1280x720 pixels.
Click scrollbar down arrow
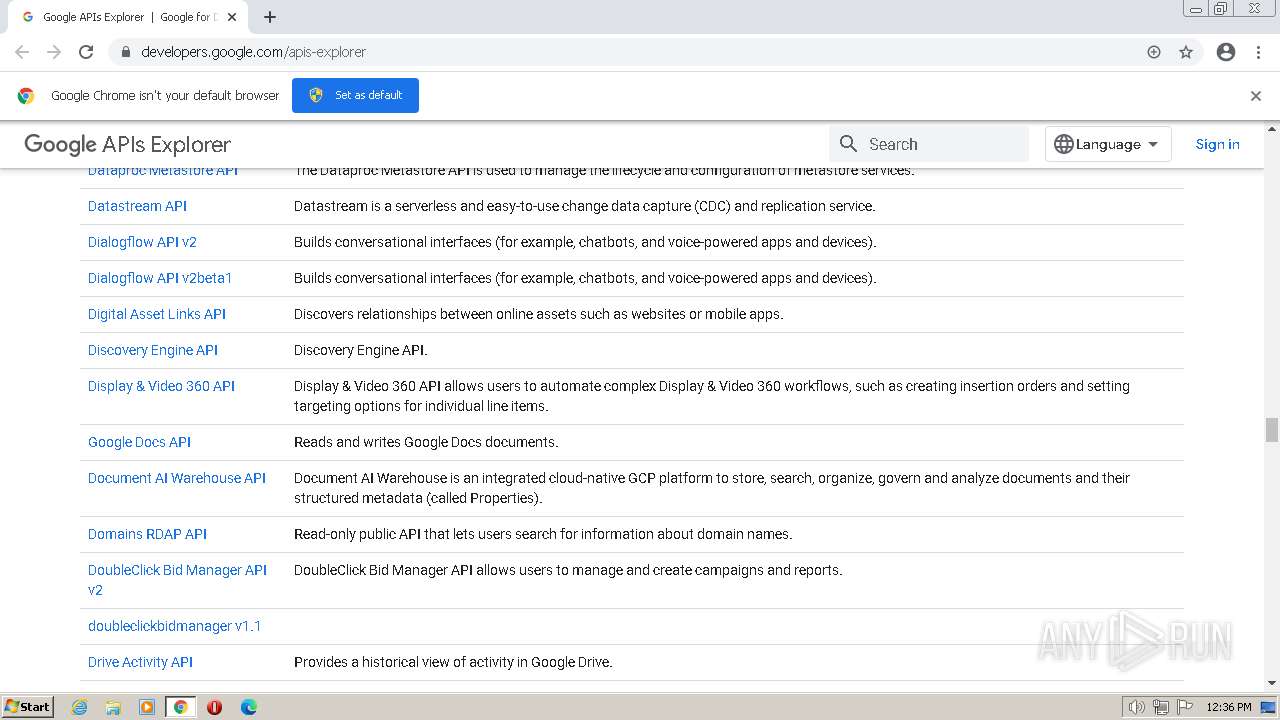point(1272,683)
